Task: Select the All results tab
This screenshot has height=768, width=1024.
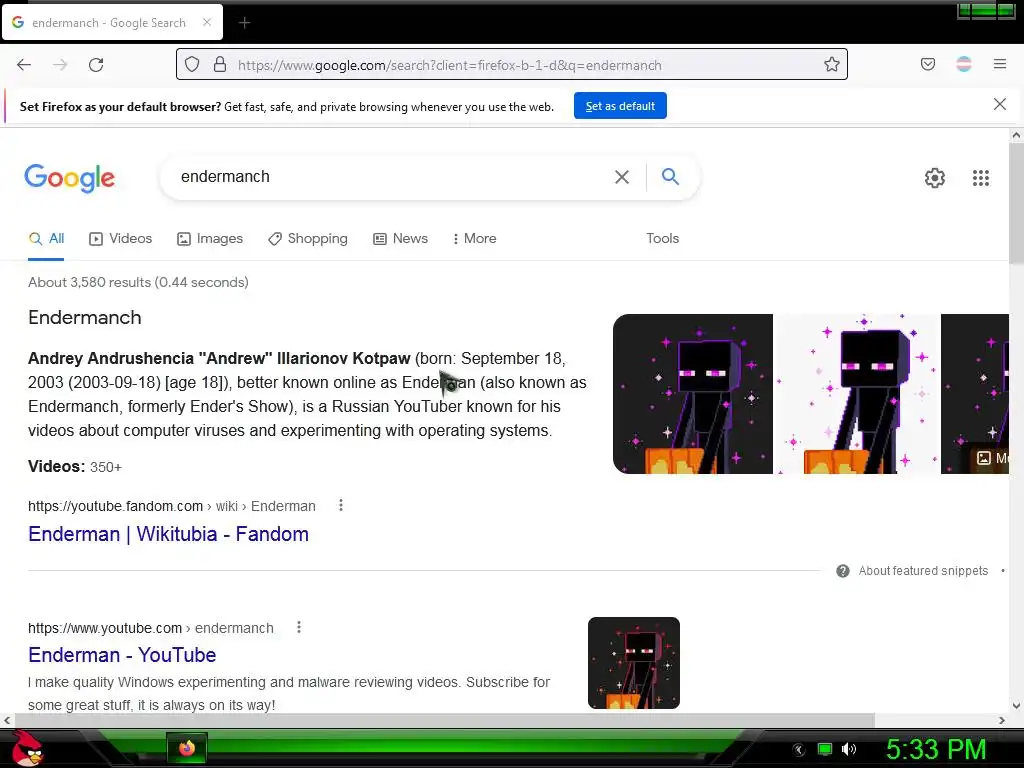Action: coord(46,239)
